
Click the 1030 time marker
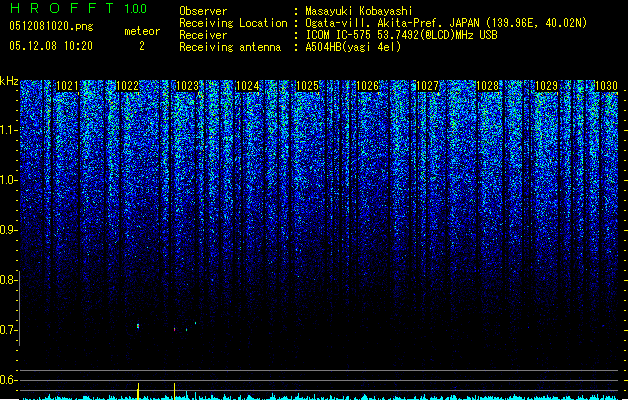point(607,86)
